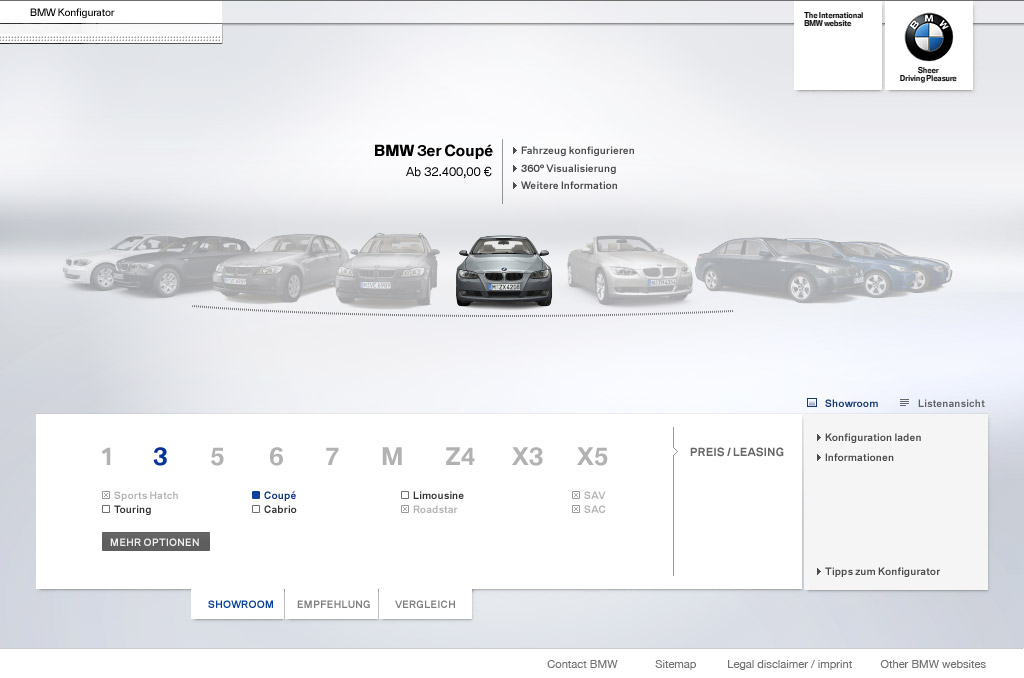Check the Limousine checkbox
This screenshot has height=678, width=1024.
coord(405,495)
